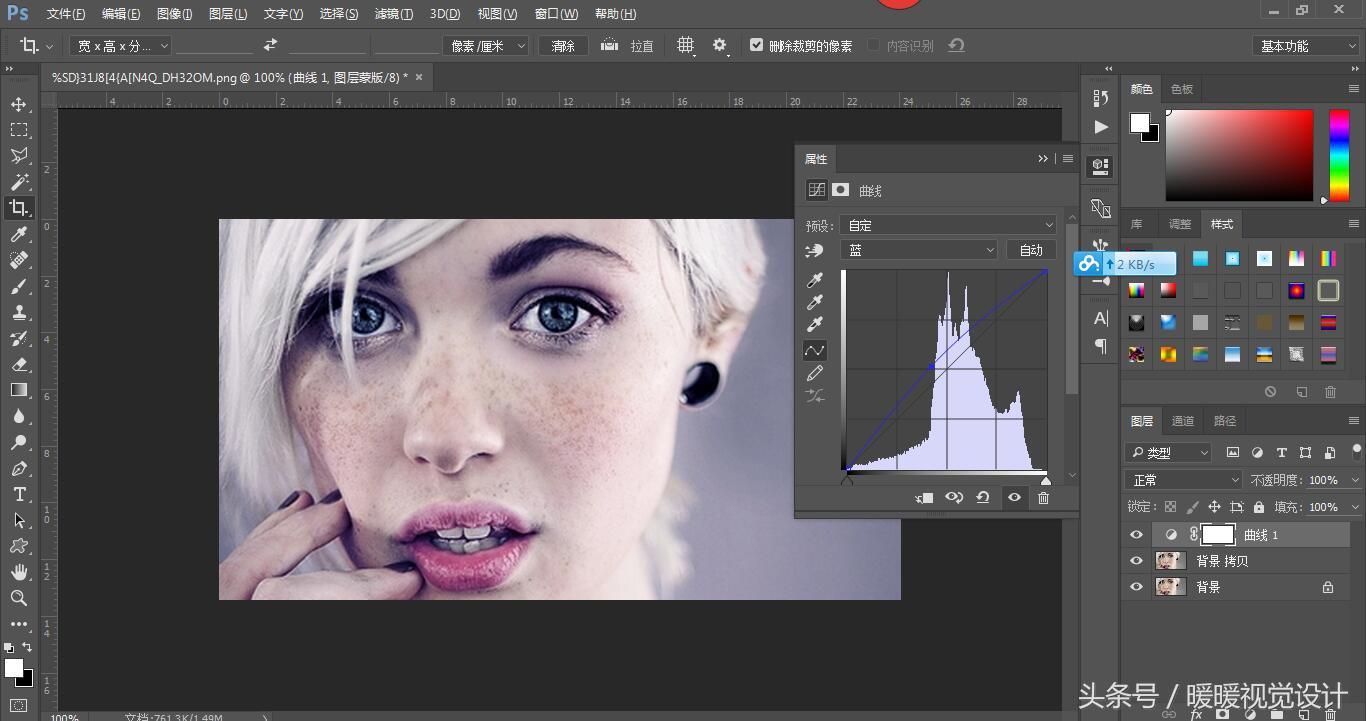This screenshot has width=1366, height=721.
Task: Click the hue spectrum slider bar
Action: point(1339,155)
